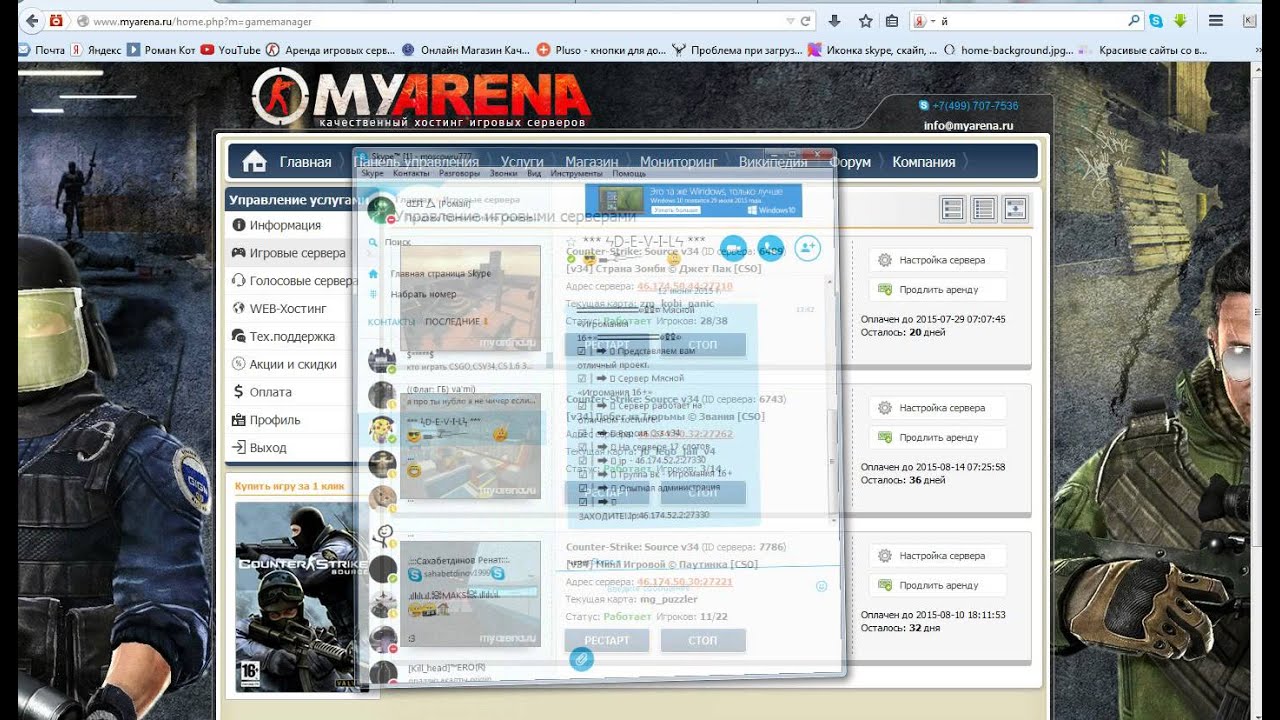Open the Инструменты menu in Skype window
The image size is (1280, 720).
click(576, 173)
